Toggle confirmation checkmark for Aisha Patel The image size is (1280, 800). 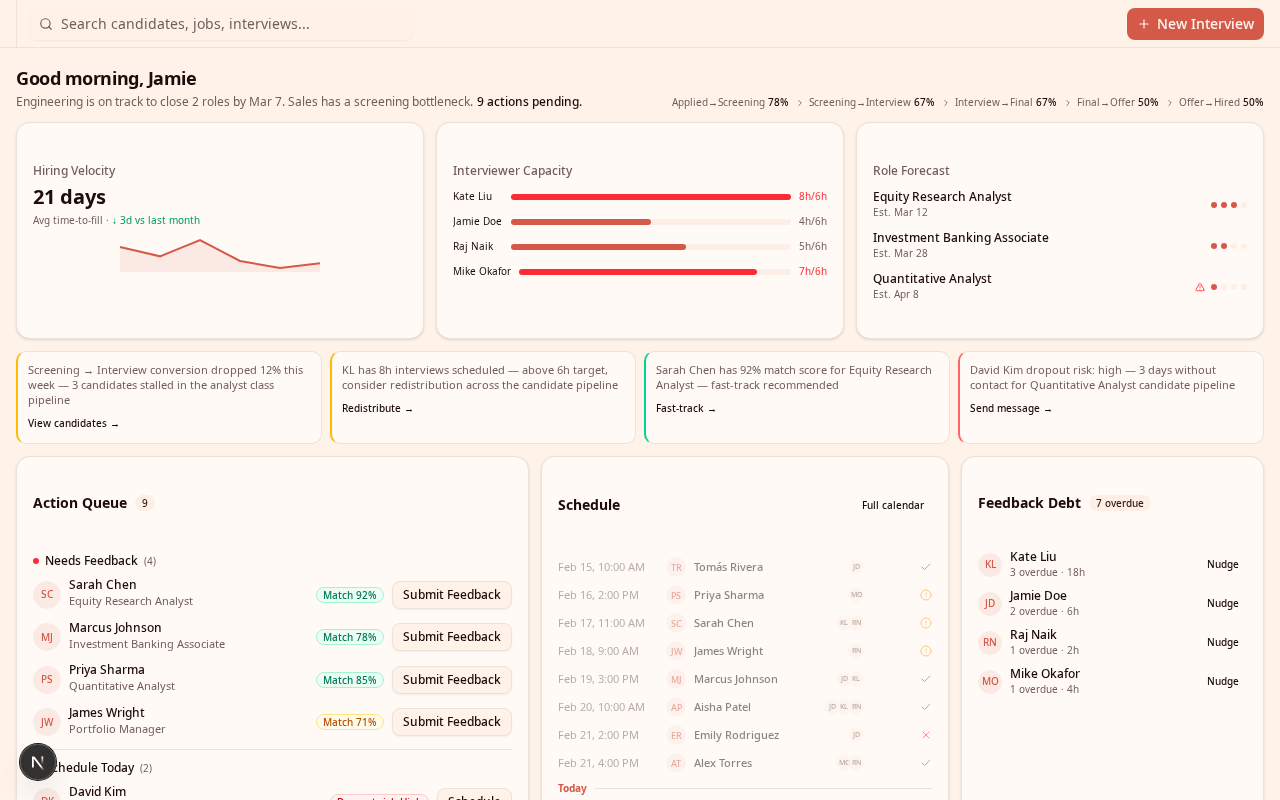click(x=925, y=705)
